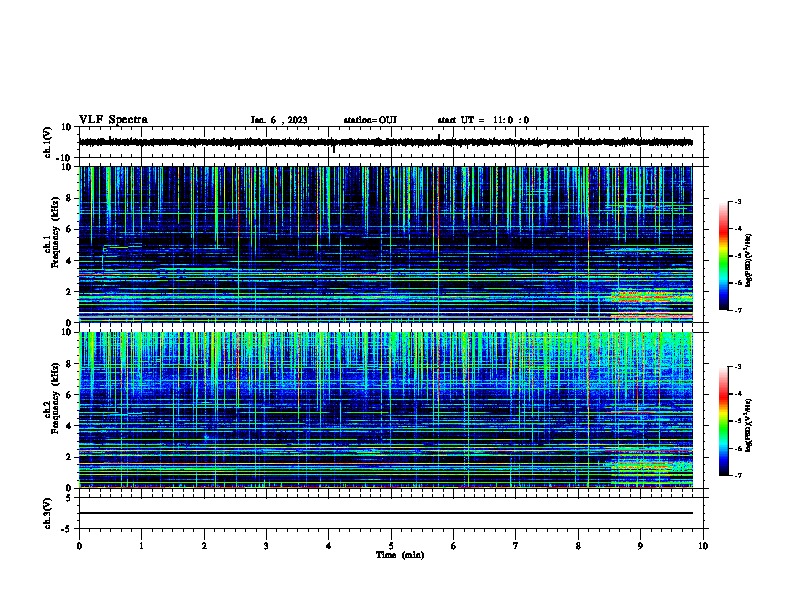
Task: Click the '-5' tick on ch.3(V) axis
Action: click(x=67, y=529)
